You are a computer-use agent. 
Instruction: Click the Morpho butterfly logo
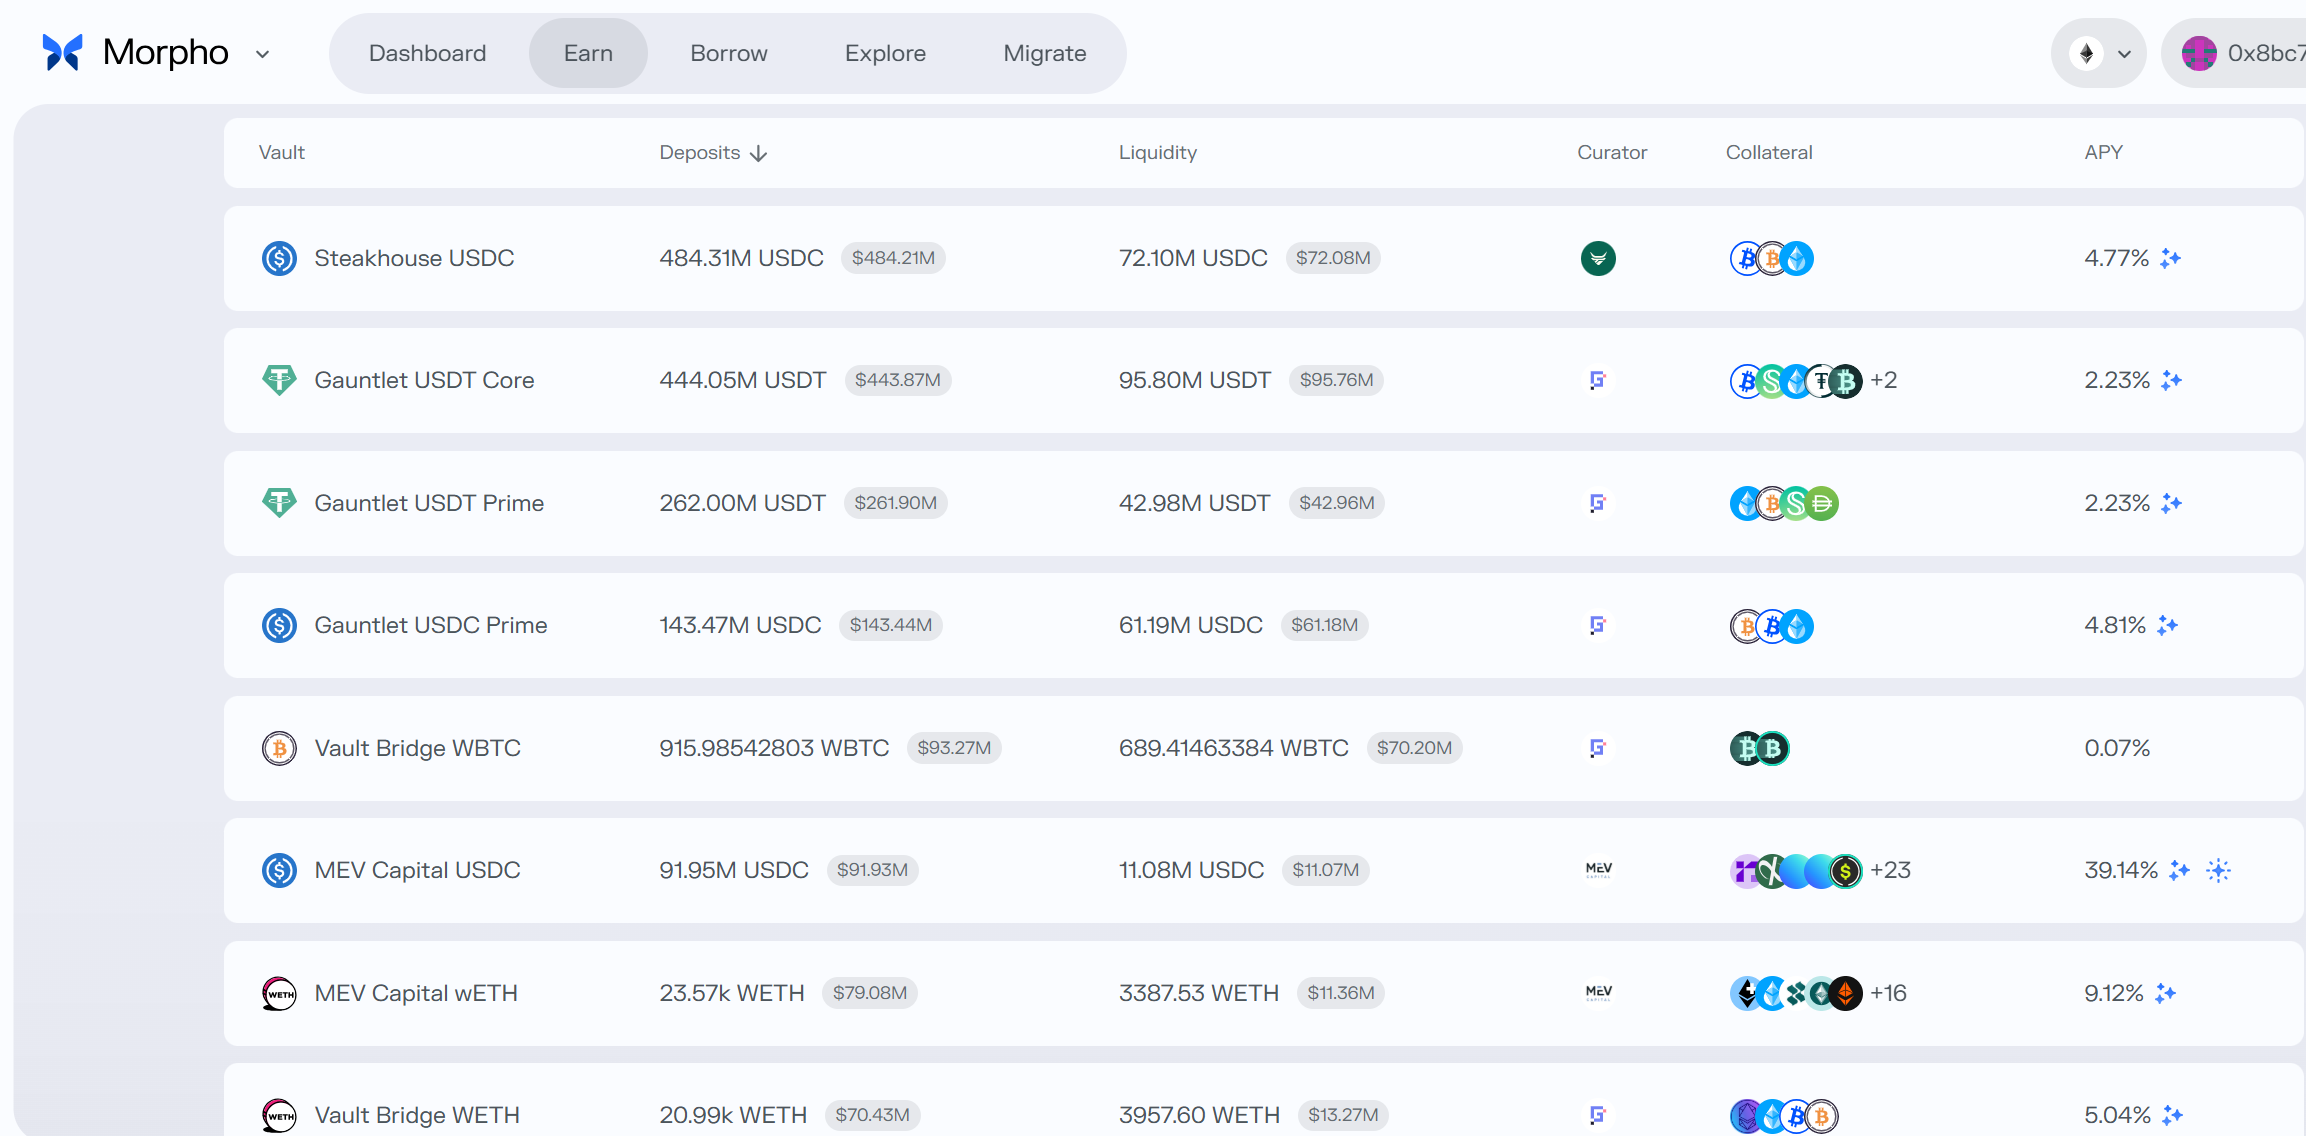(62, 52)
